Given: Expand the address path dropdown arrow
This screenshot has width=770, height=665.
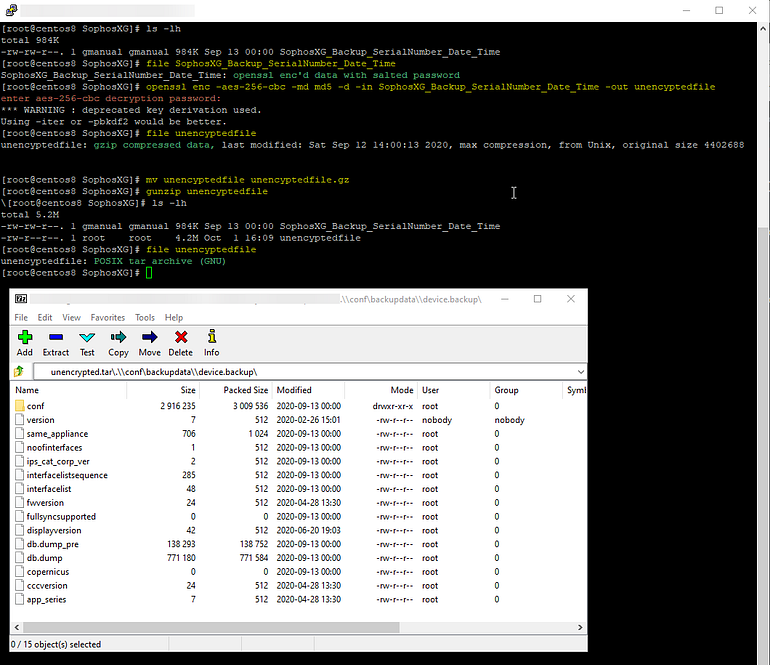Looking at the screenshot, I should (x=580, y=372).
